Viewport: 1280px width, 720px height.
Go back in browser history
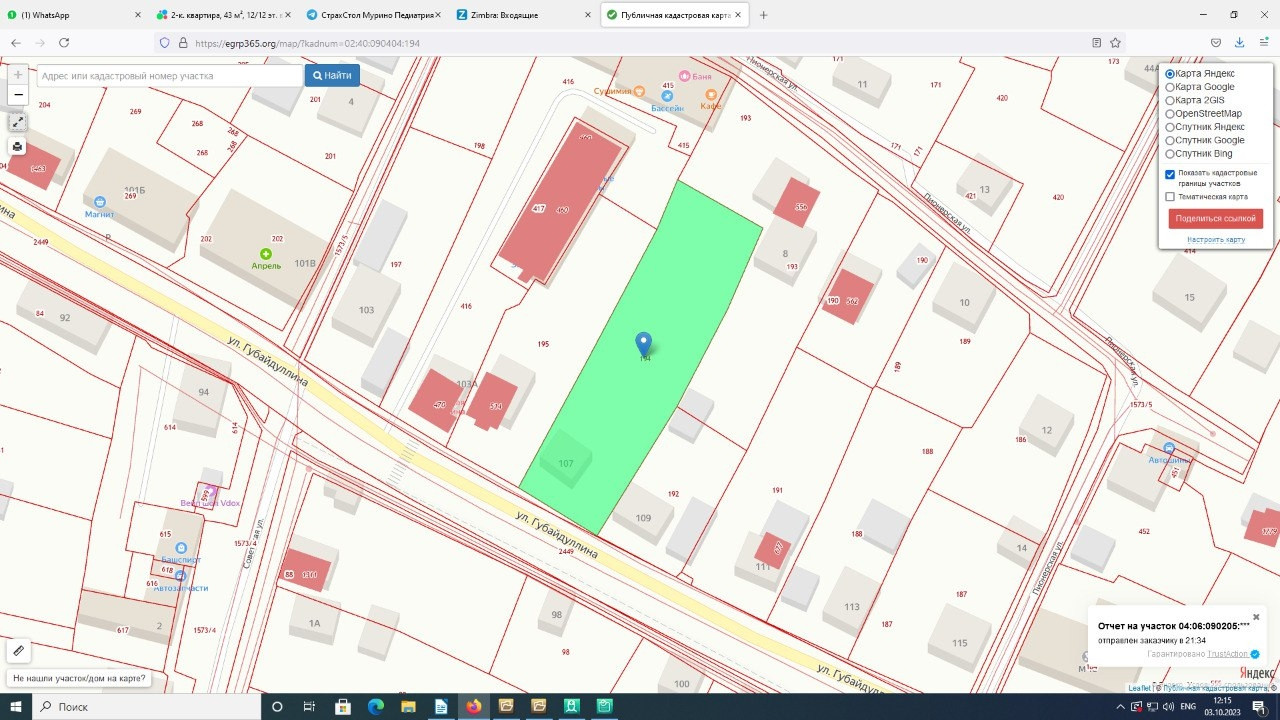tap(16, 43)
